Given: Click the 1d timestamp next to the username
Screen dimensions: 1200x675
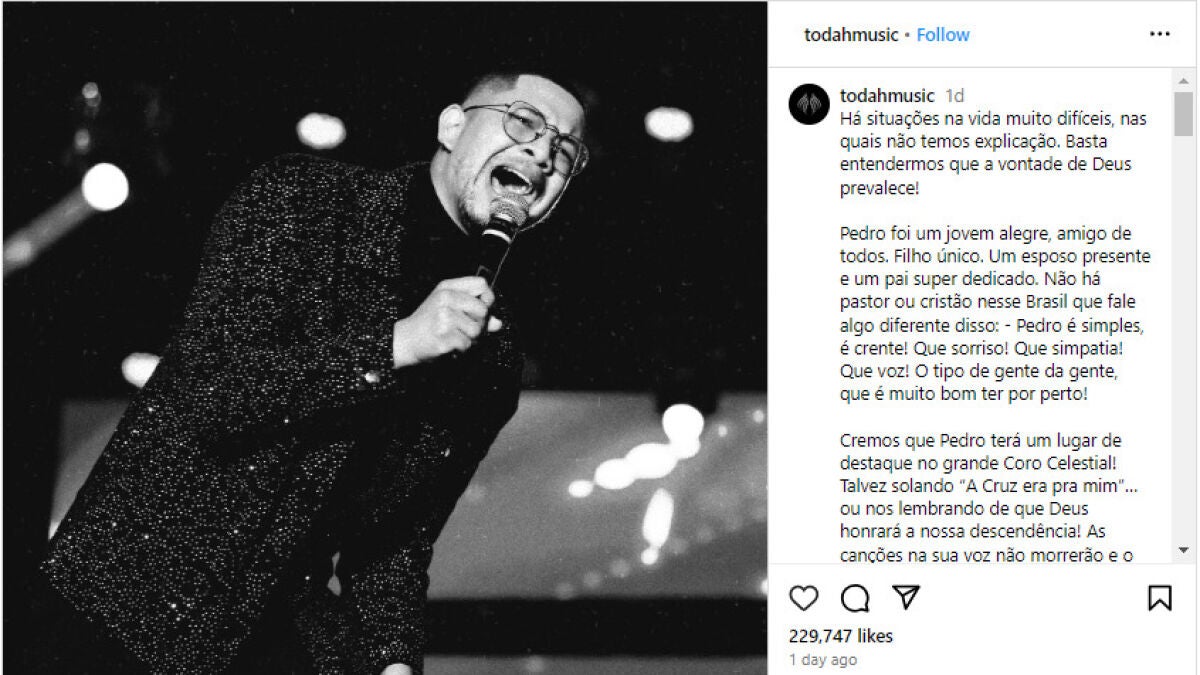Looking at the screenshot, I should click(955, 96).
